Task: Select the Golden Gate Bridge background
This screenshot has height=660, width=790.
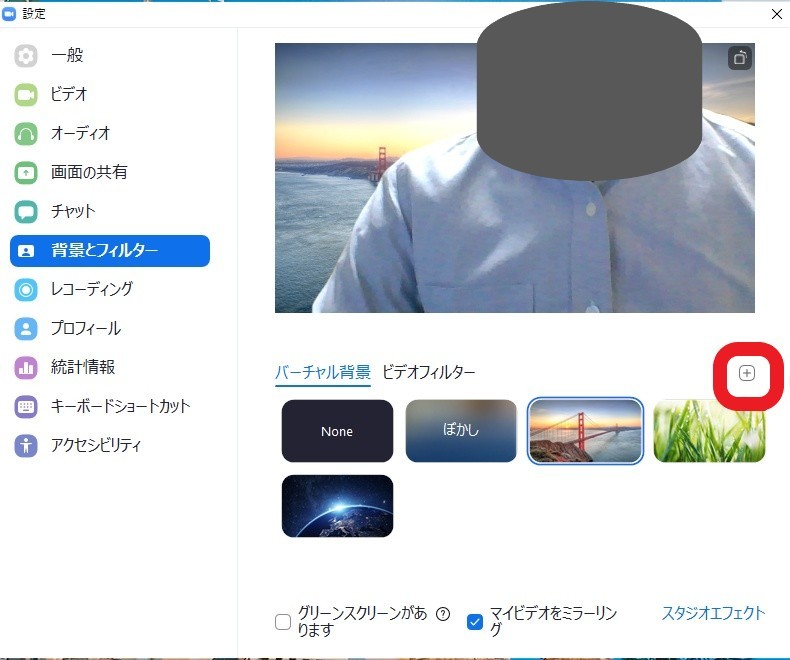Action: (585, 431)
